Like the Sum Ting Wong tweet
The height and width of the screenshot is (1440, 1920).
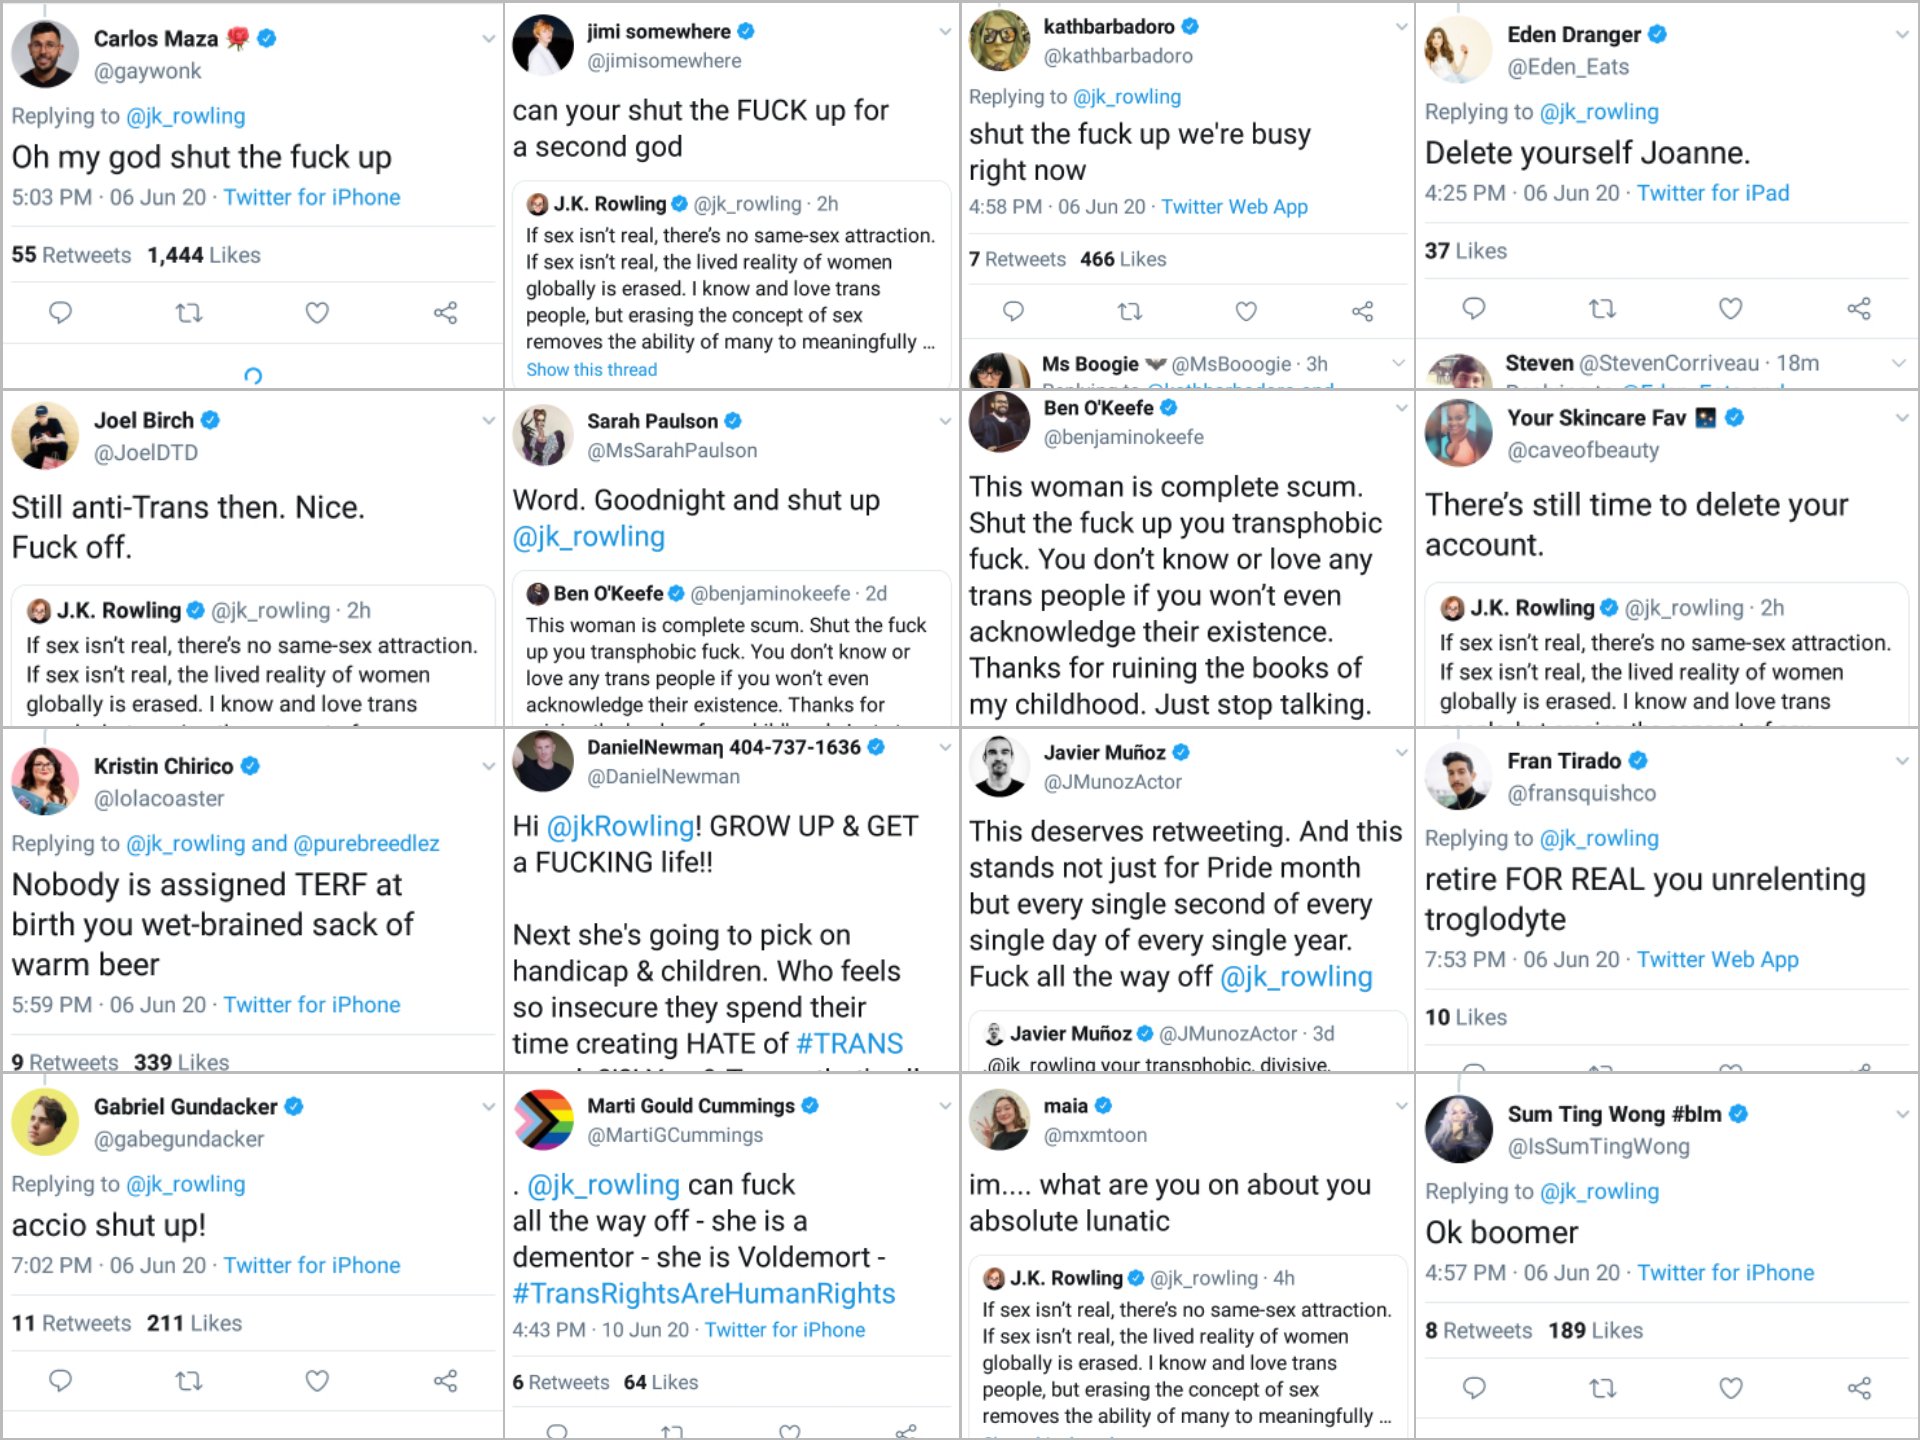coord(1731,1388)
